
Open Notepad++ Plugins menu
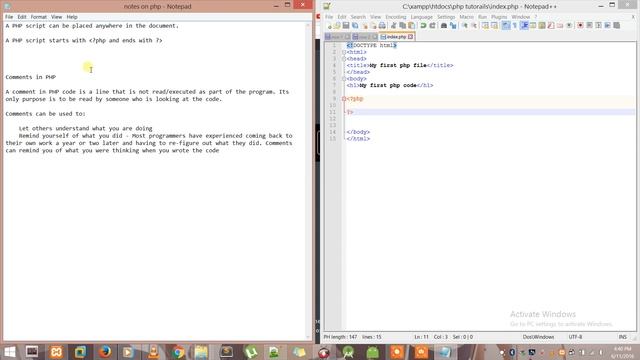click(499, 17)
